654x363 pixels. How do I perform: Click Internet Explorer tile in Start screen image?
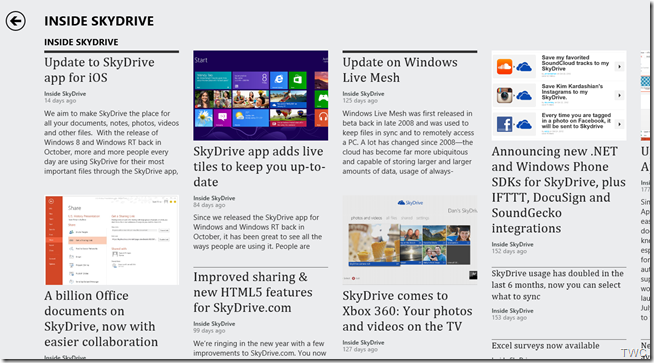coord(279,80)
